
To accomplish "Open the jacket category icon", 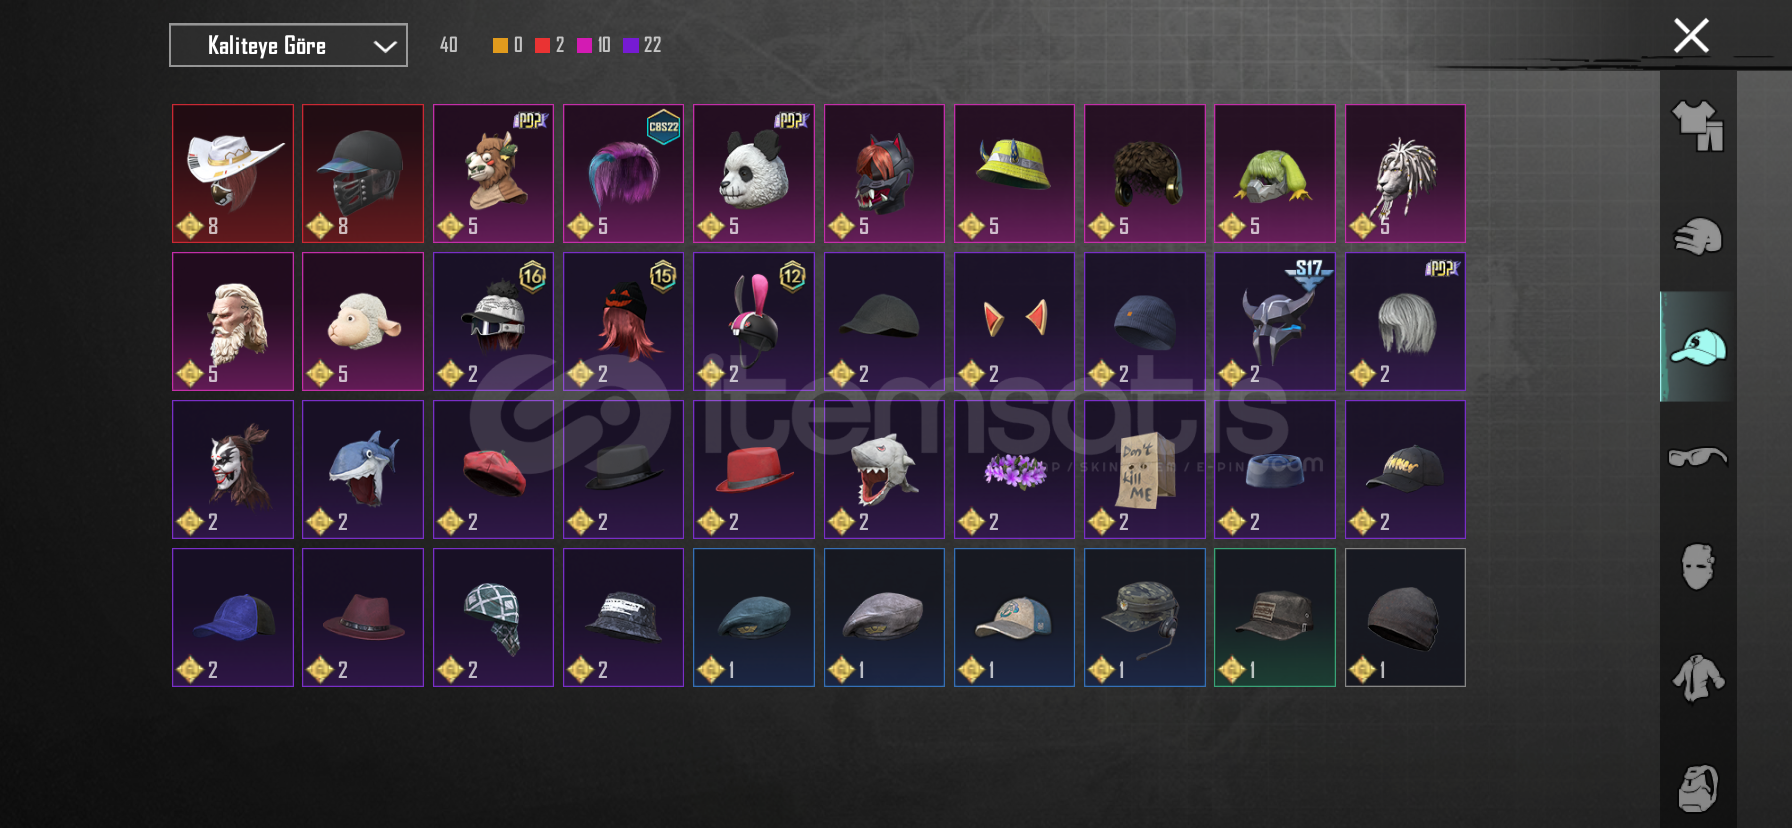I will 1698,677.
